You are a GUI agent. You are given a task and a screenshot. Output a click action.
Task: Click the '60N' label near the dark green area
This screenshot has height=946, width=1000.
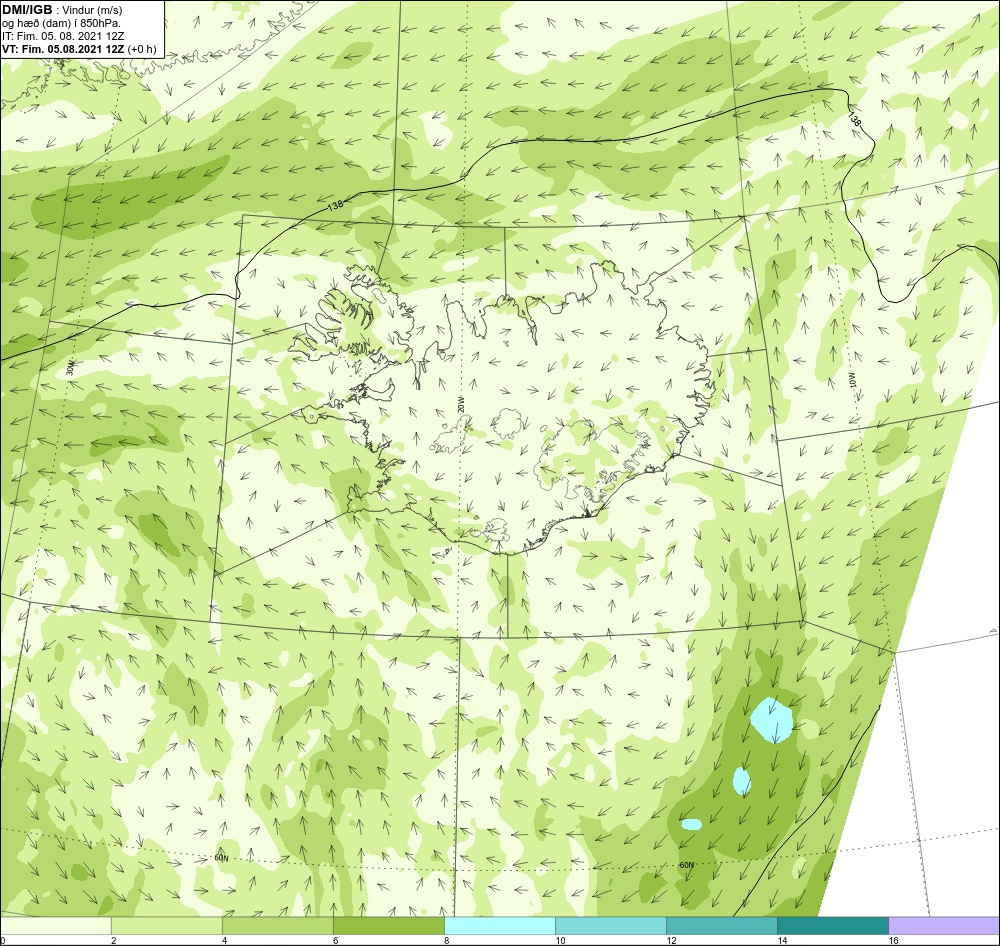(x=686, y=866)
